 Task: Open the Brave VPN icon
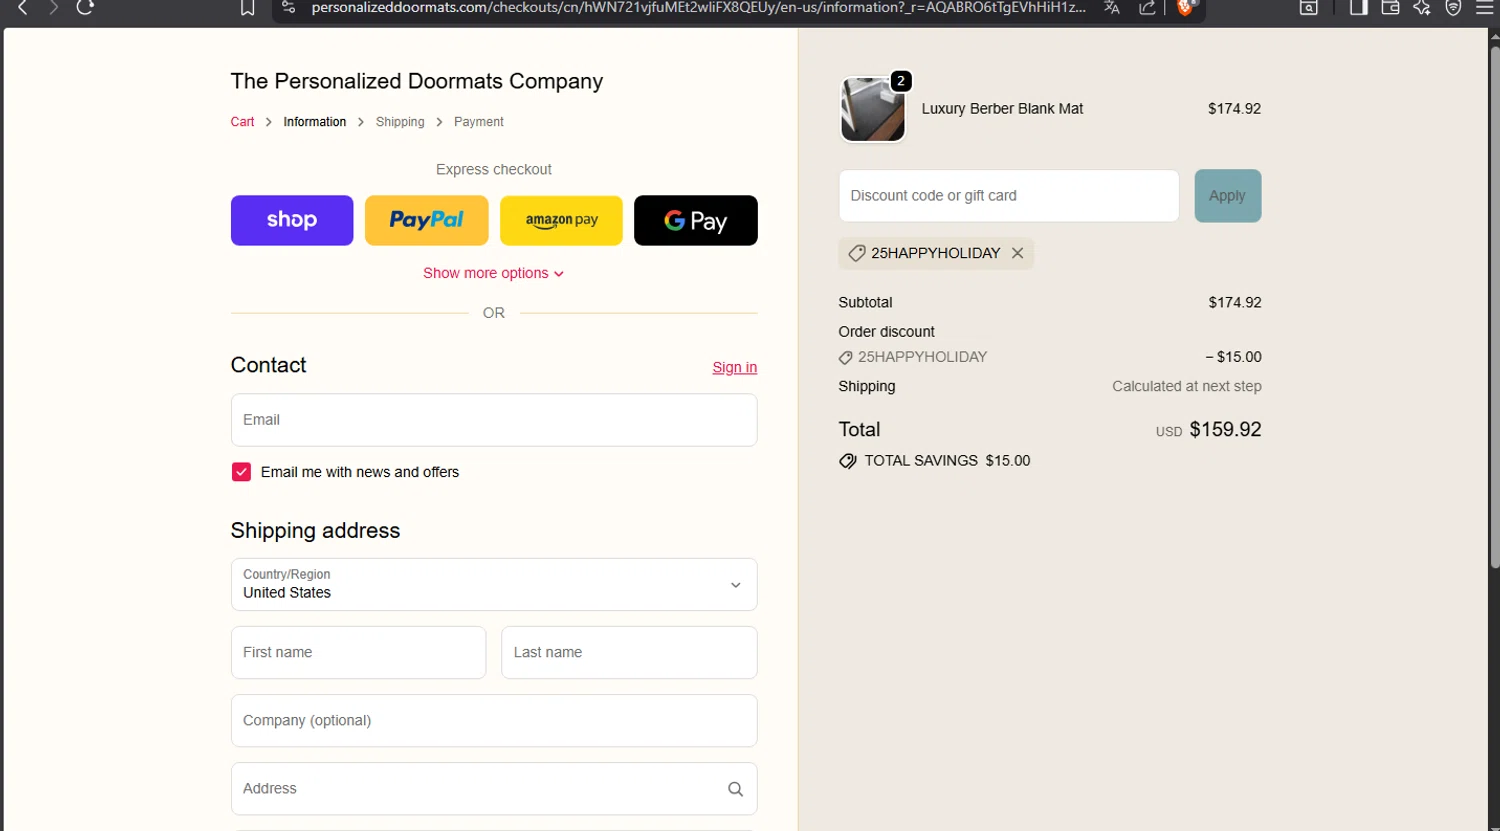pos(1453,8)
